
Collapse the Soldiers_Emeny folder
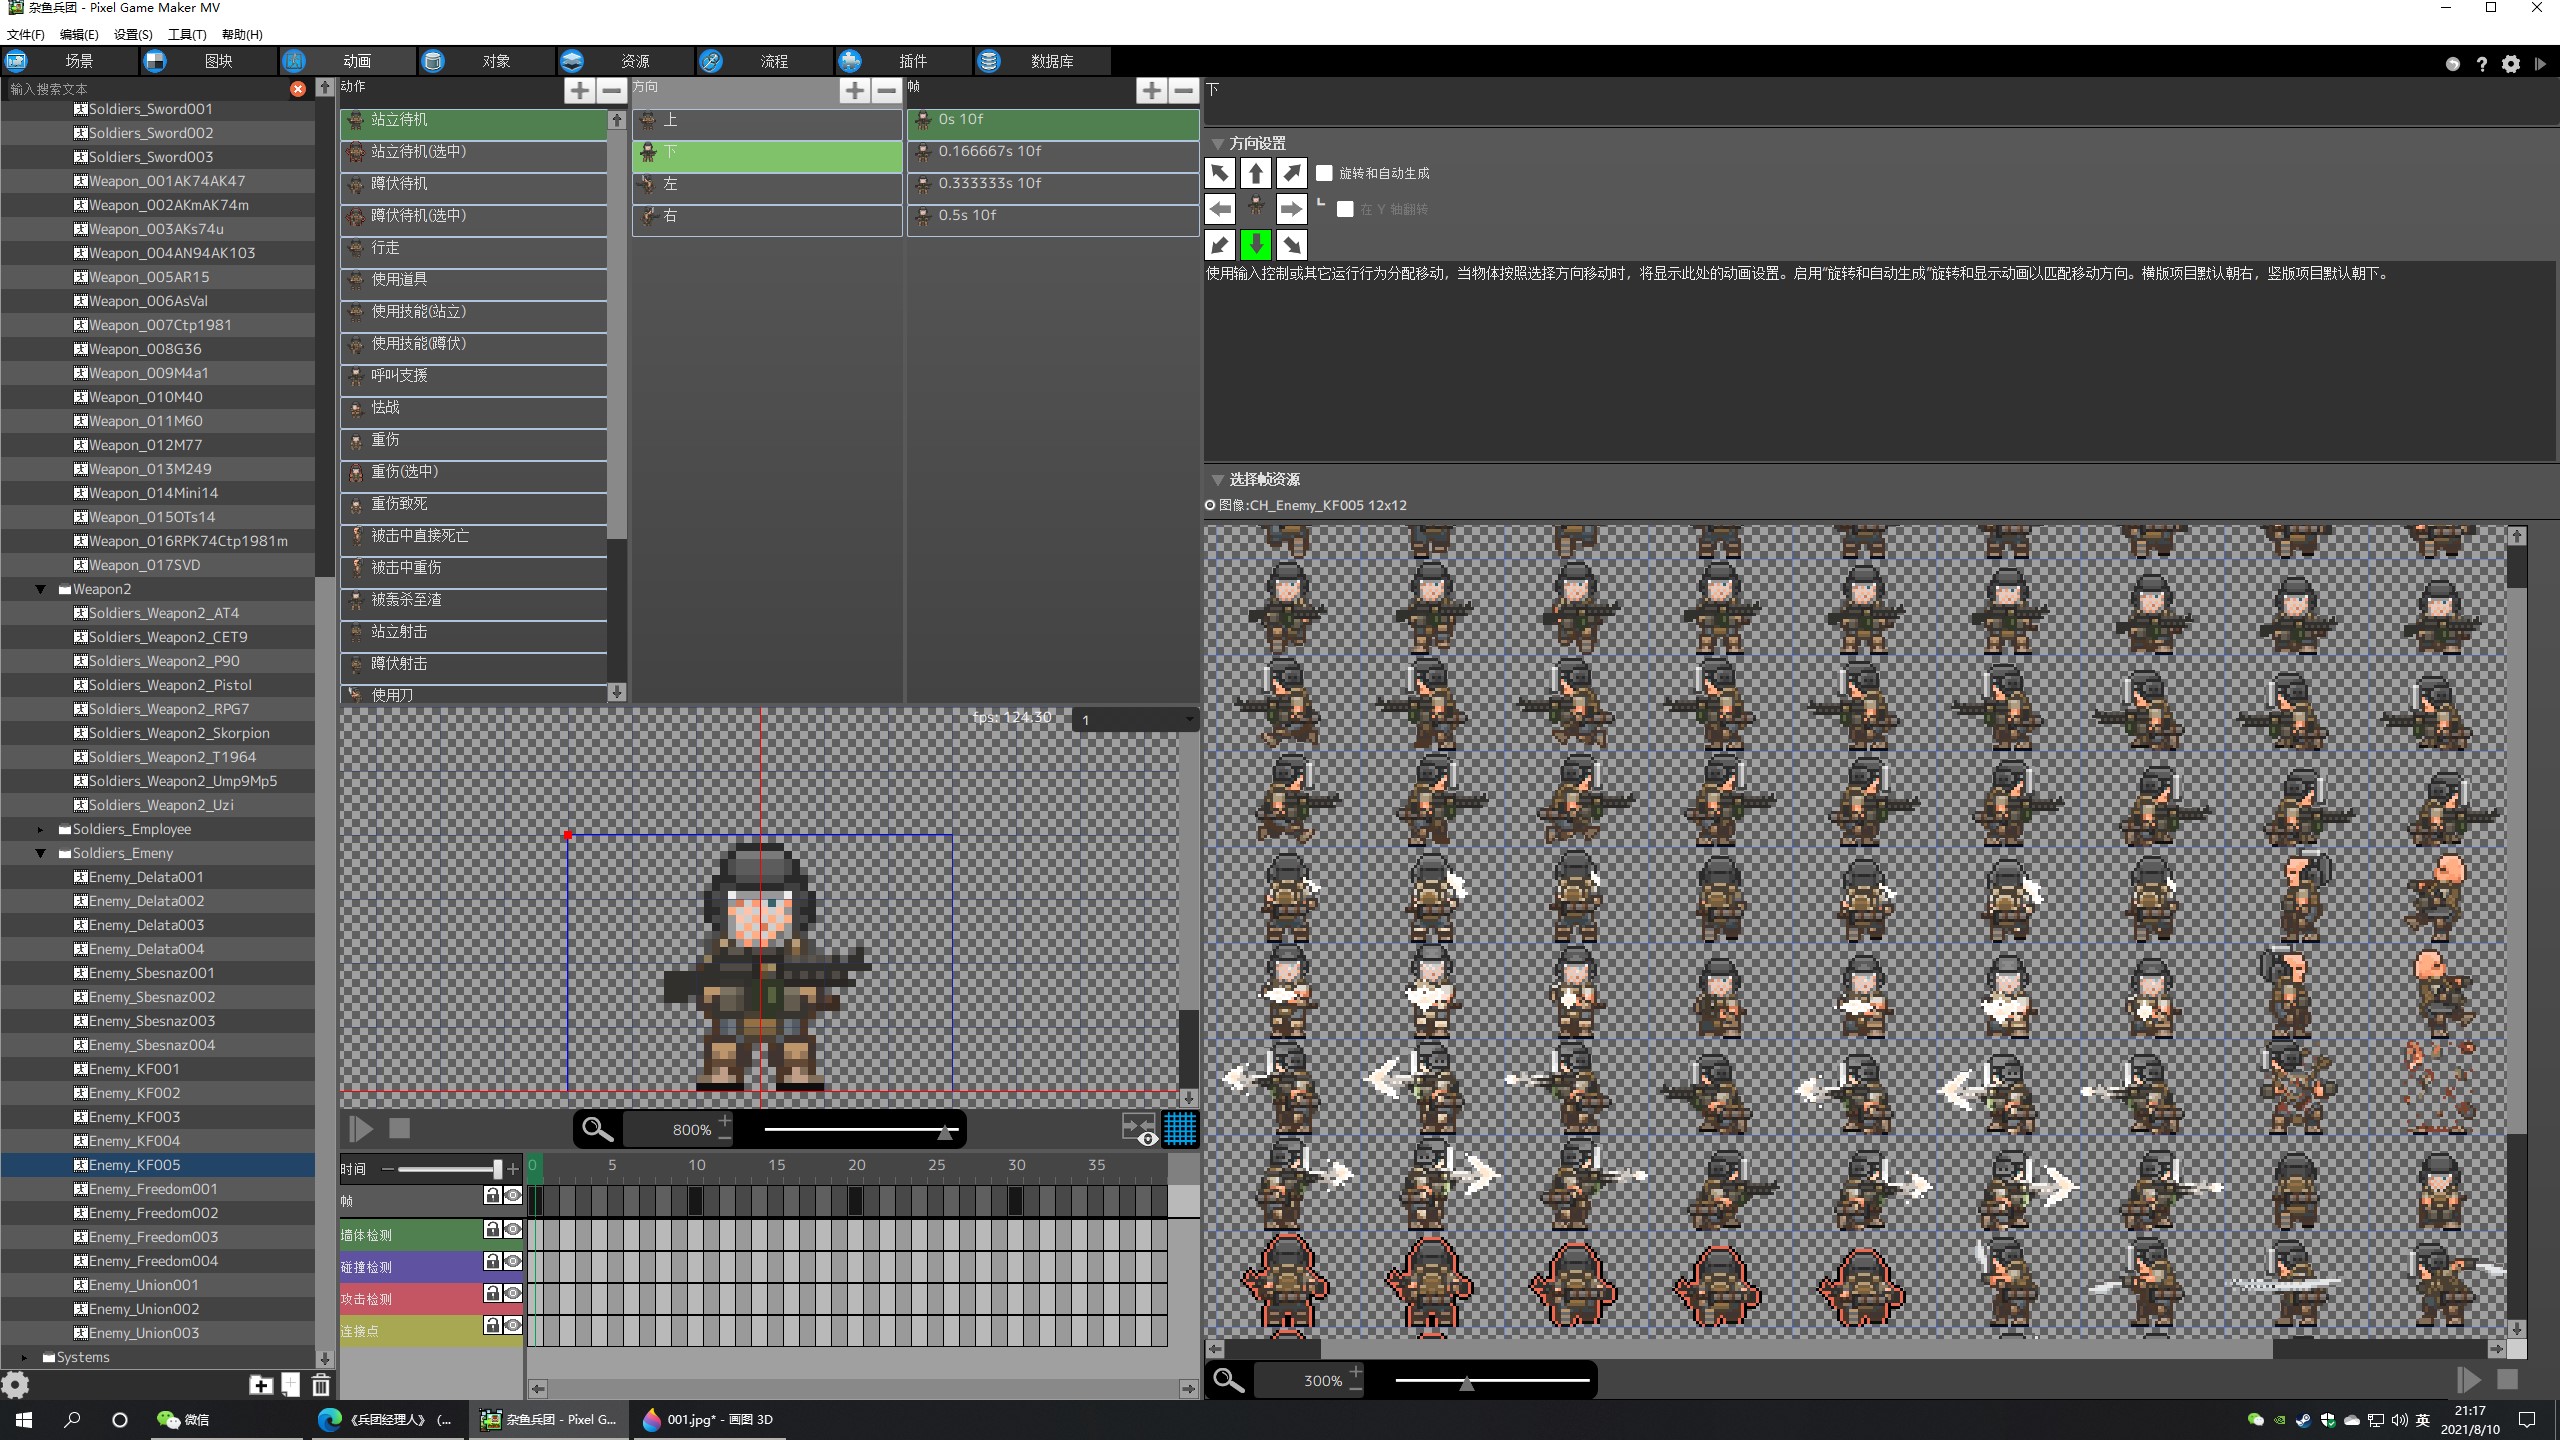click(x=41, y=853)
